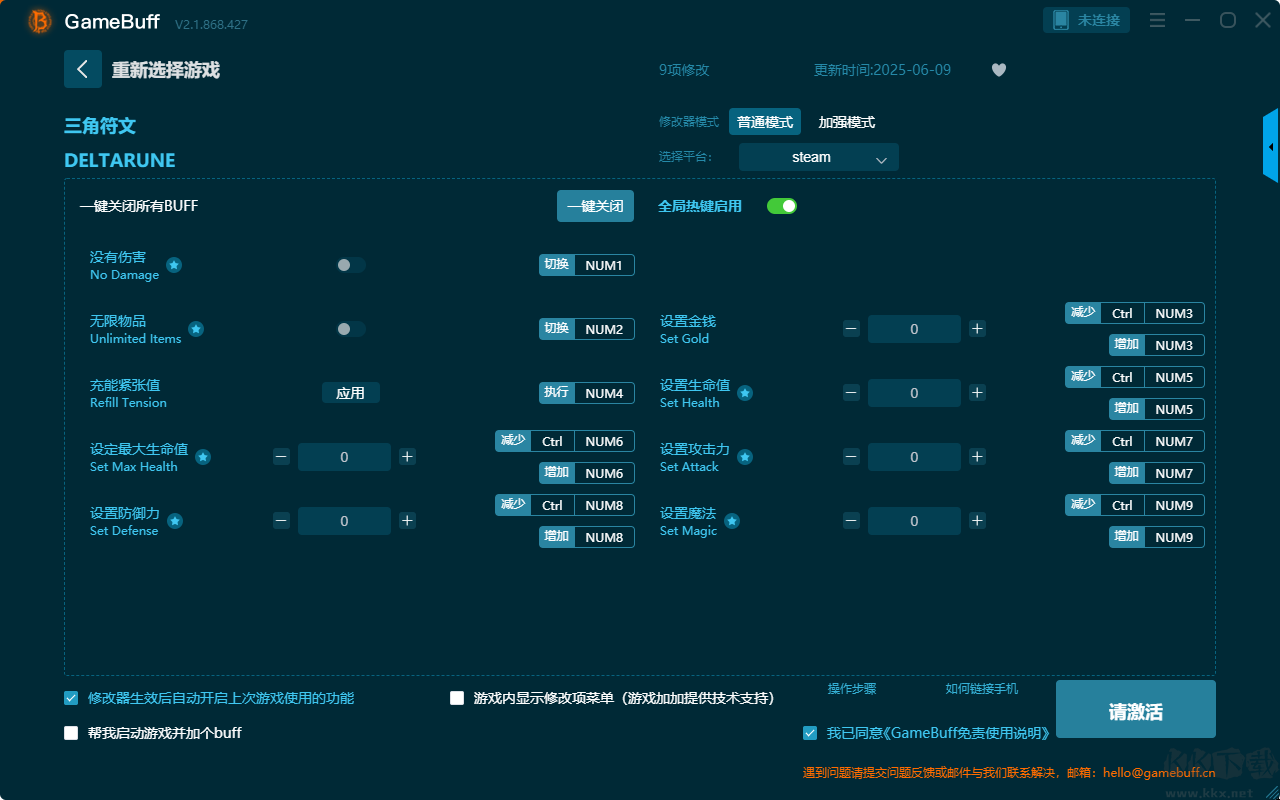Increase Set Attack value with plus
The image size is (1280, 800).
point(977,457)
